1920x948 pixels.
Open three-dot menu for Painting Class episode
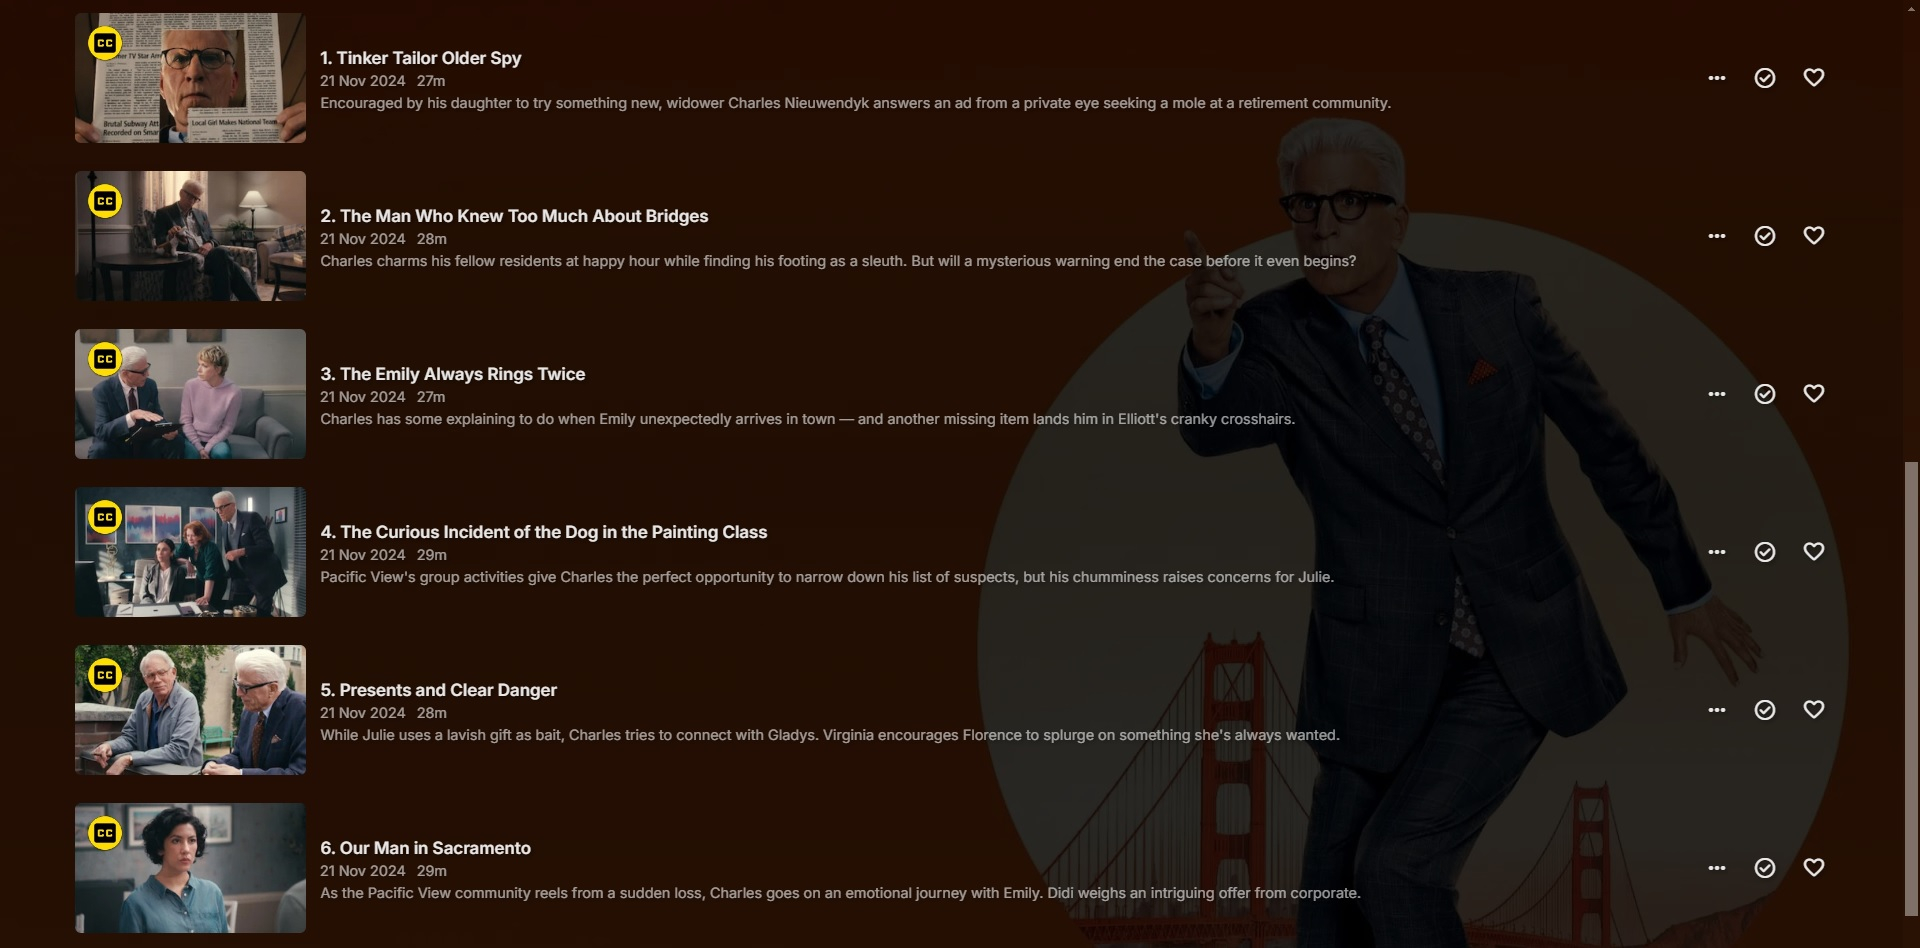[x=1717, y=552]
